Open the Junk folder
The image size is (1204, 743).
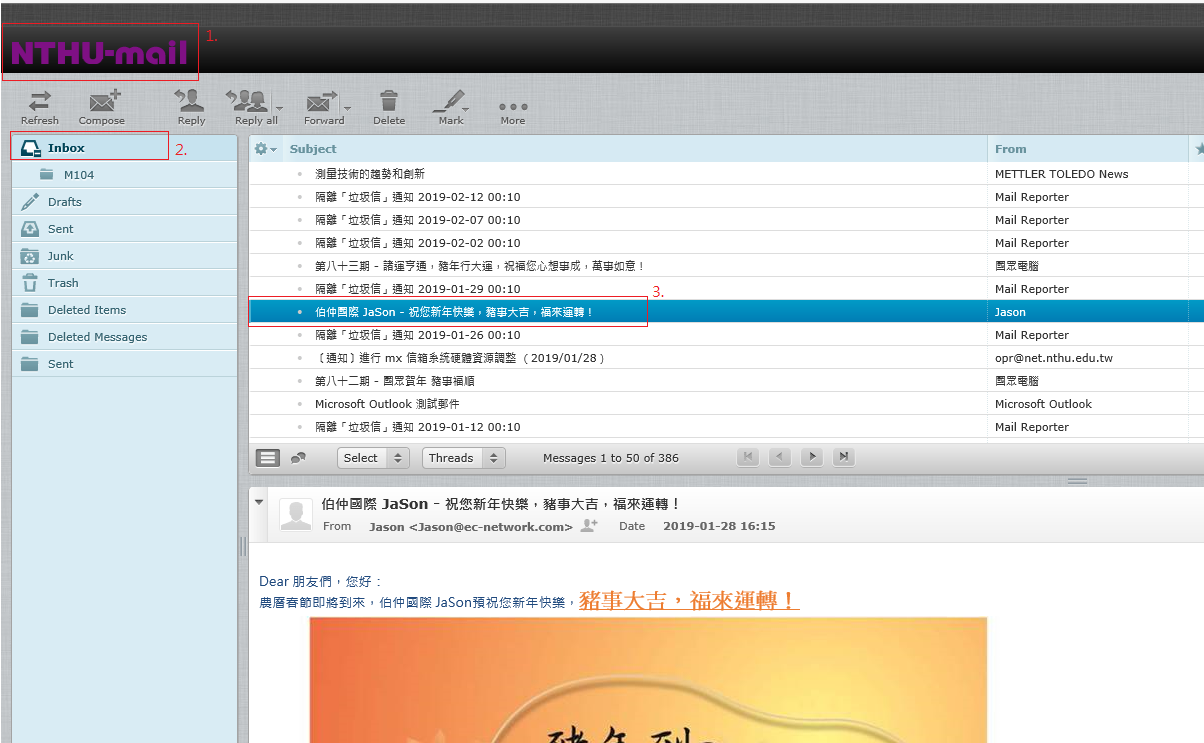(61, 256)
